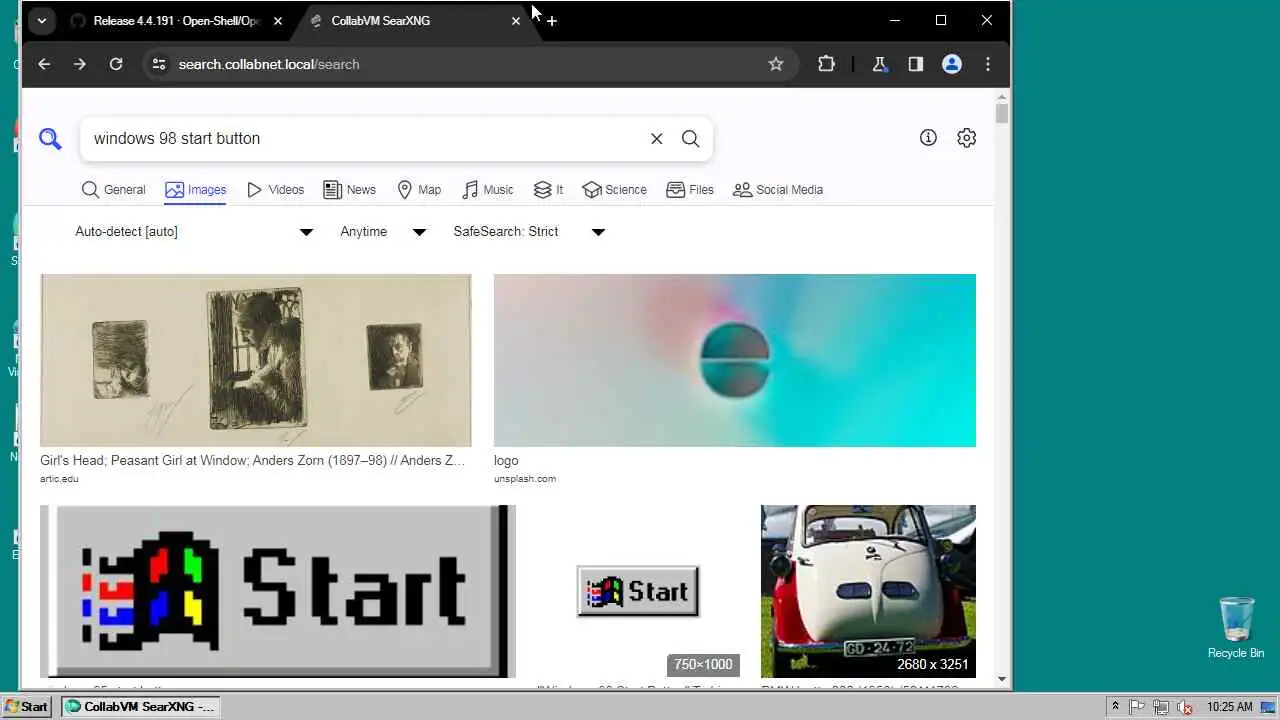Submit the search with the magnifier button
The height and width of the screenshot is (720, 1280).
click(x=690, y=139)
